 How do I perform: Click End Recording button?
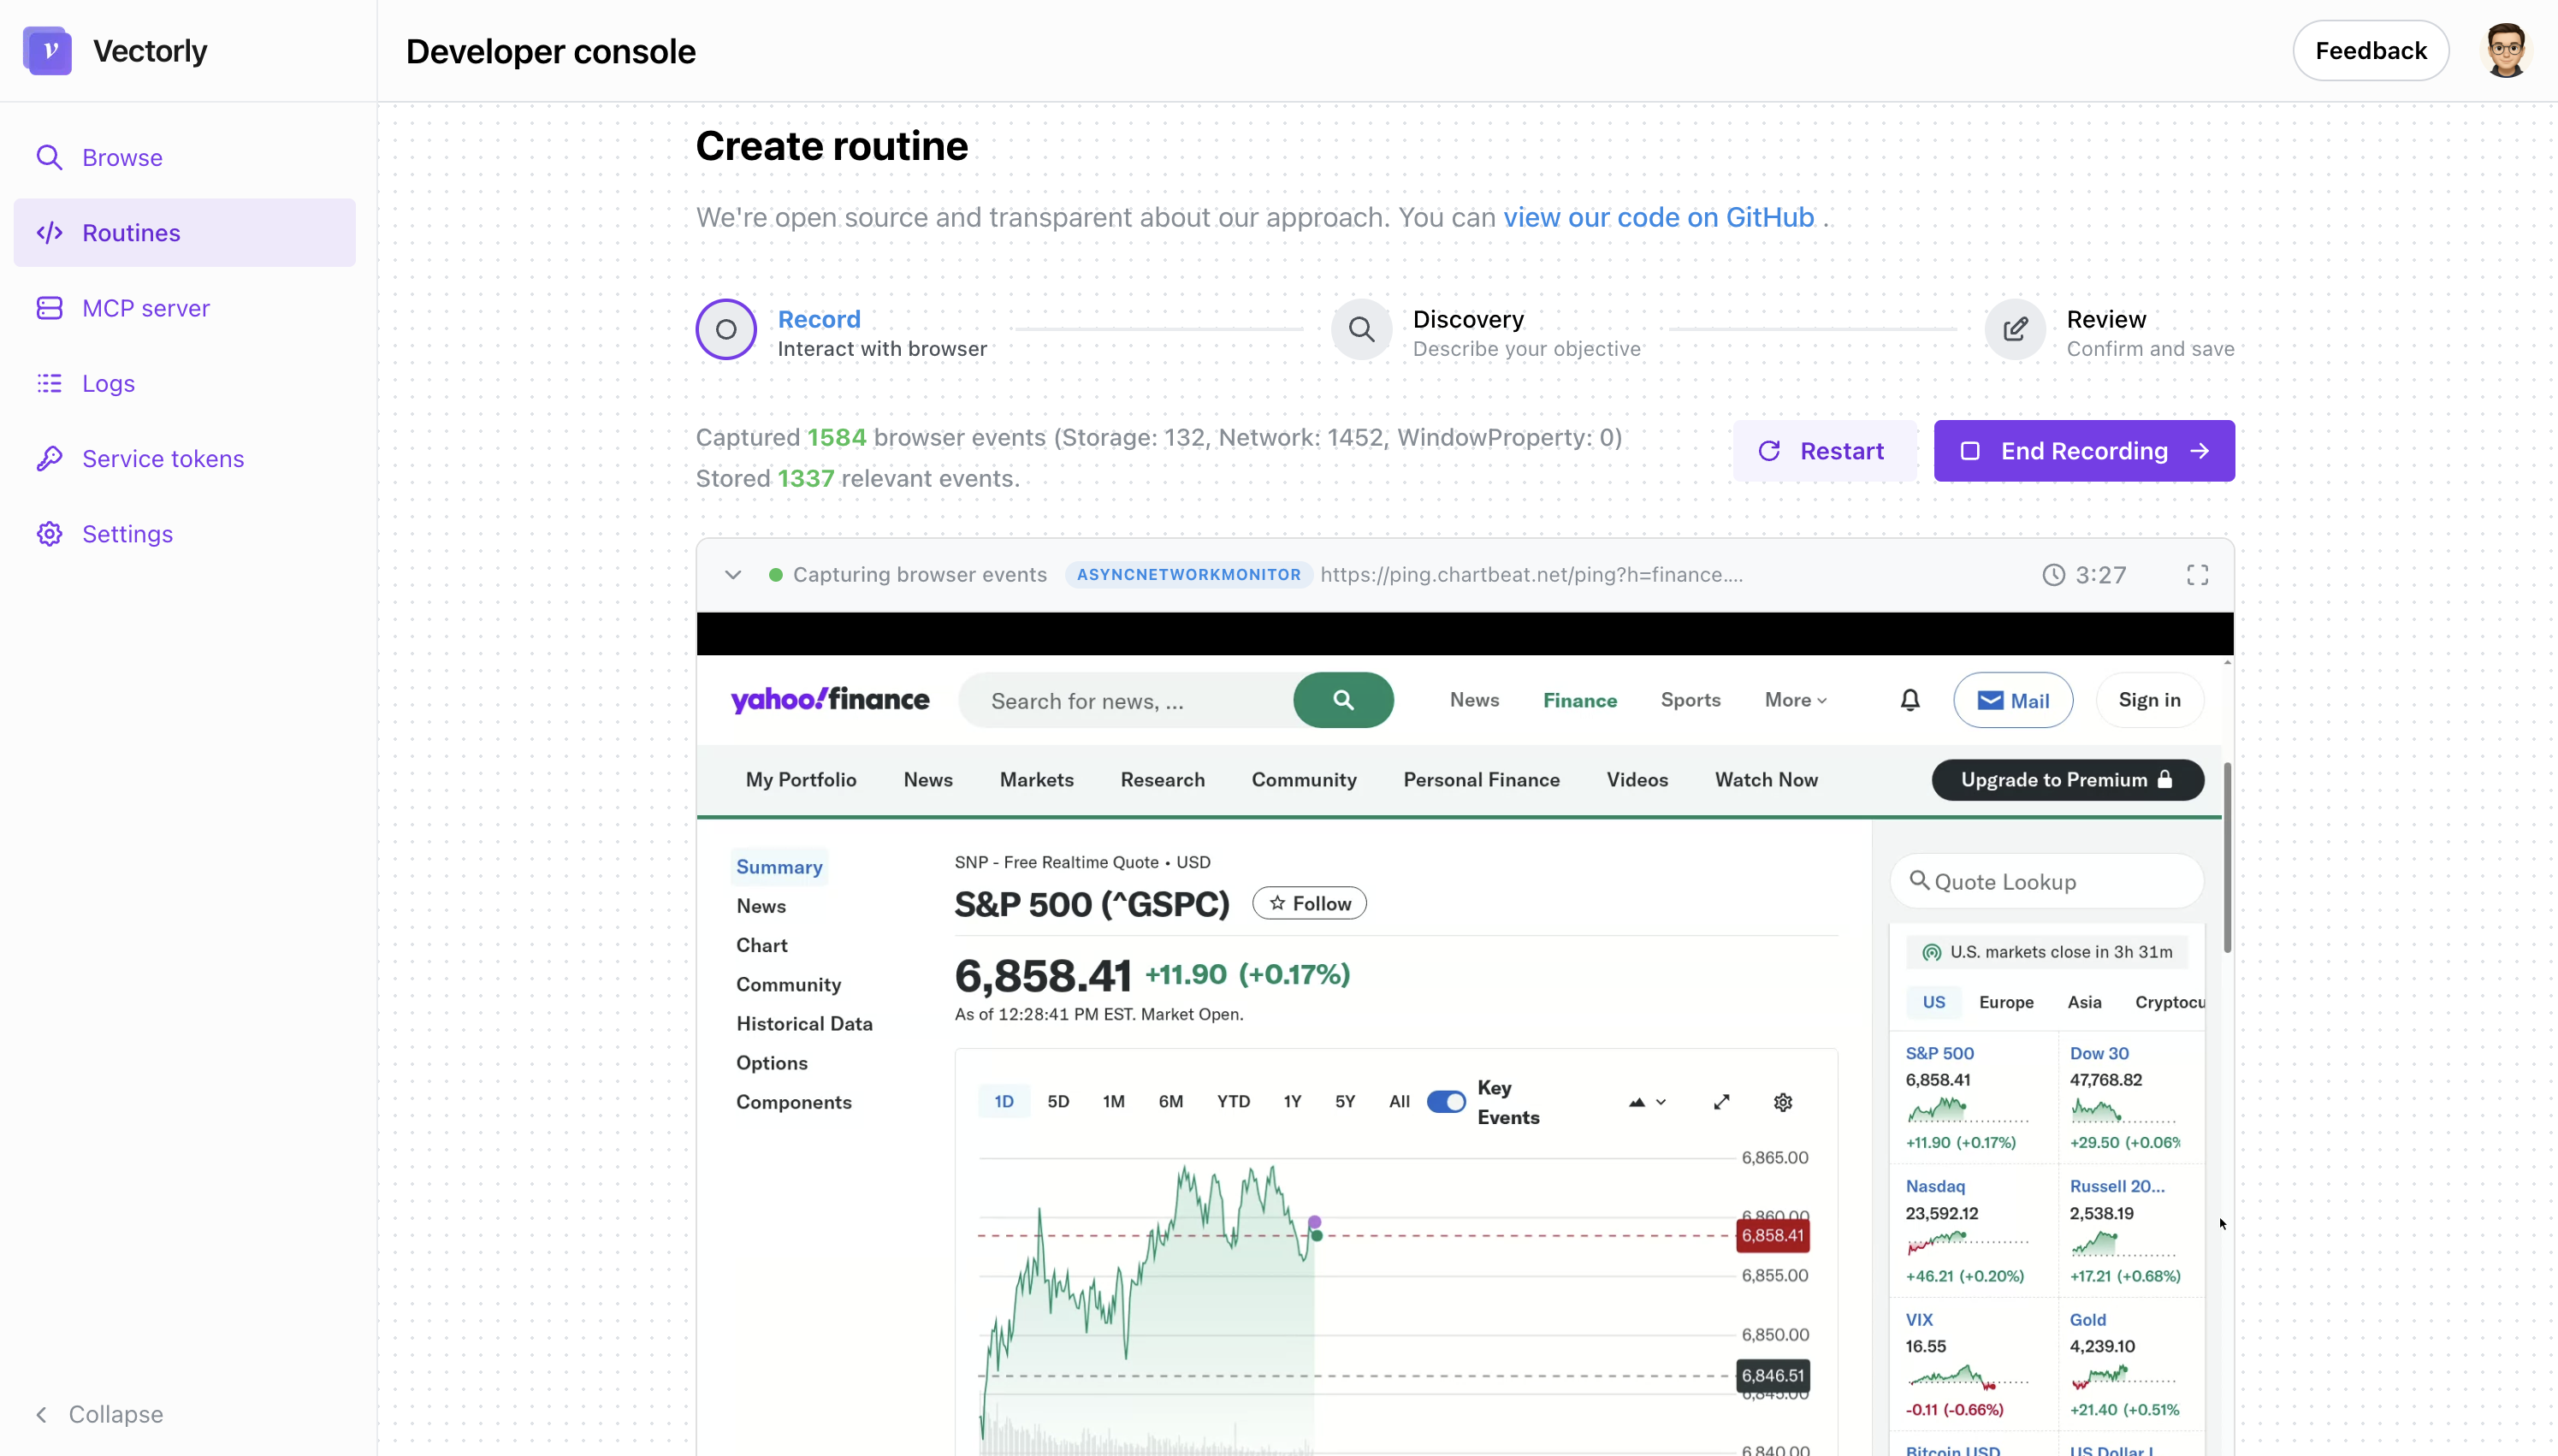point(2083,451)
